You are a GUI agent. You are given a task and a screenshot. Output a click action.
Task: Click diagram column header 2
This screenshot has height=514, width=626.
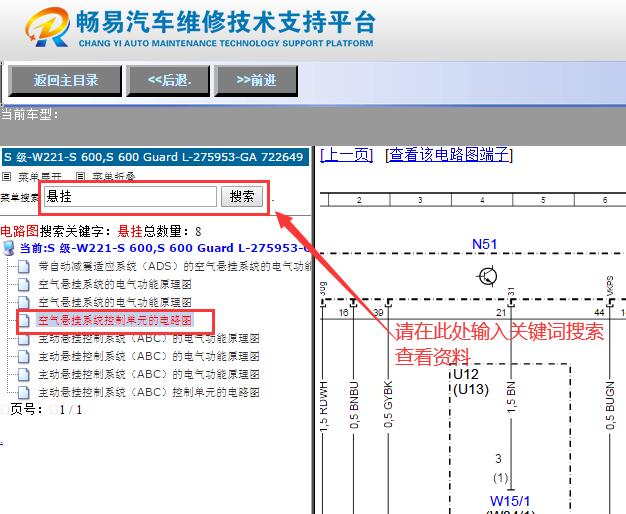pyautogui.click(x=359, y=200)
